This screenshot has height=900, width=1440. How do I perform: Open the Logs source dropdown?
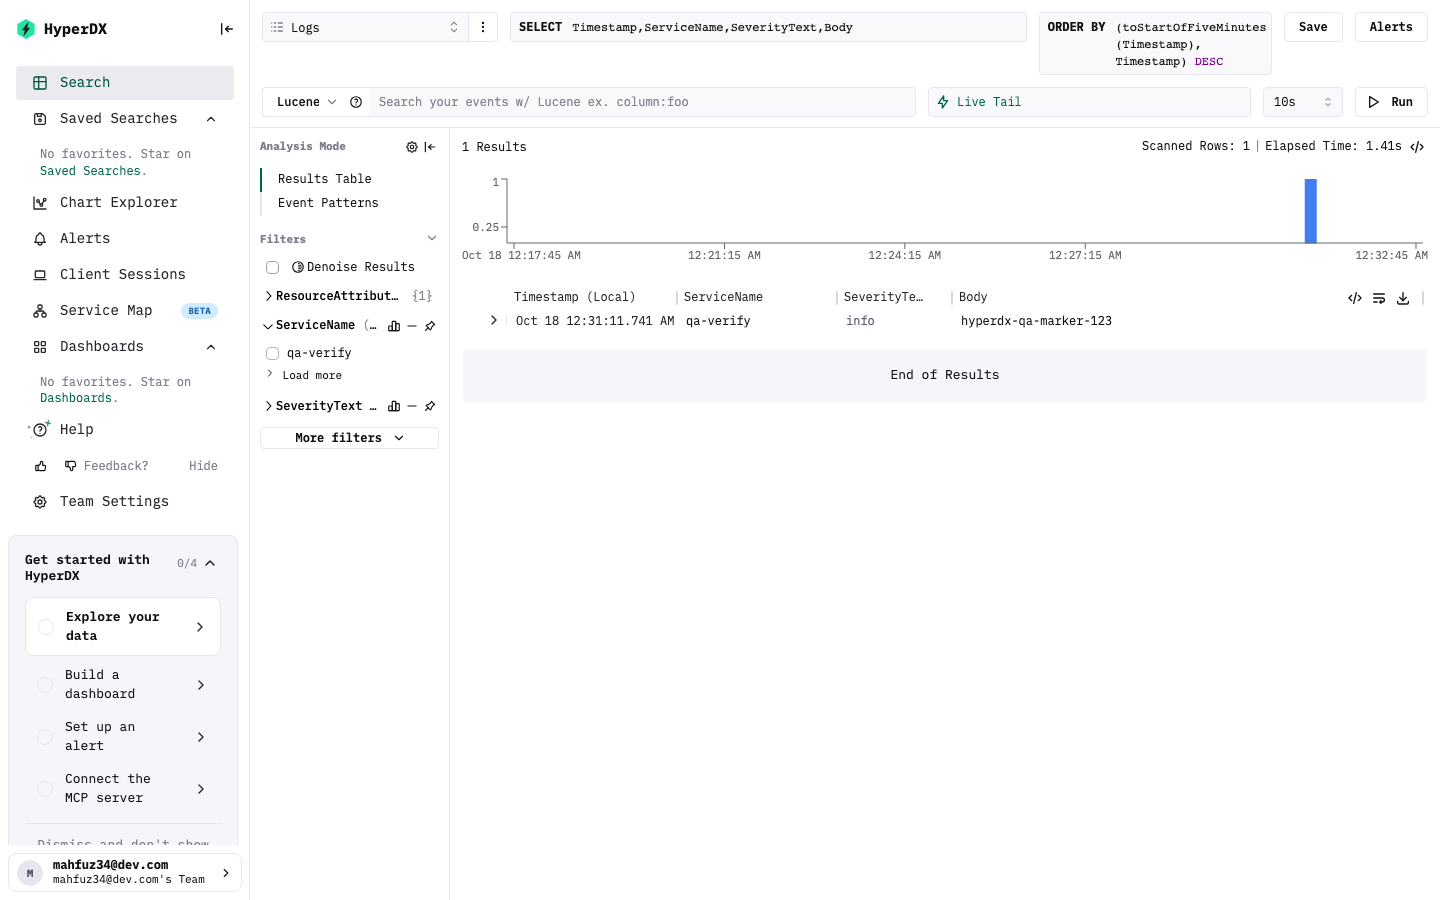click(x=365, y=27)
